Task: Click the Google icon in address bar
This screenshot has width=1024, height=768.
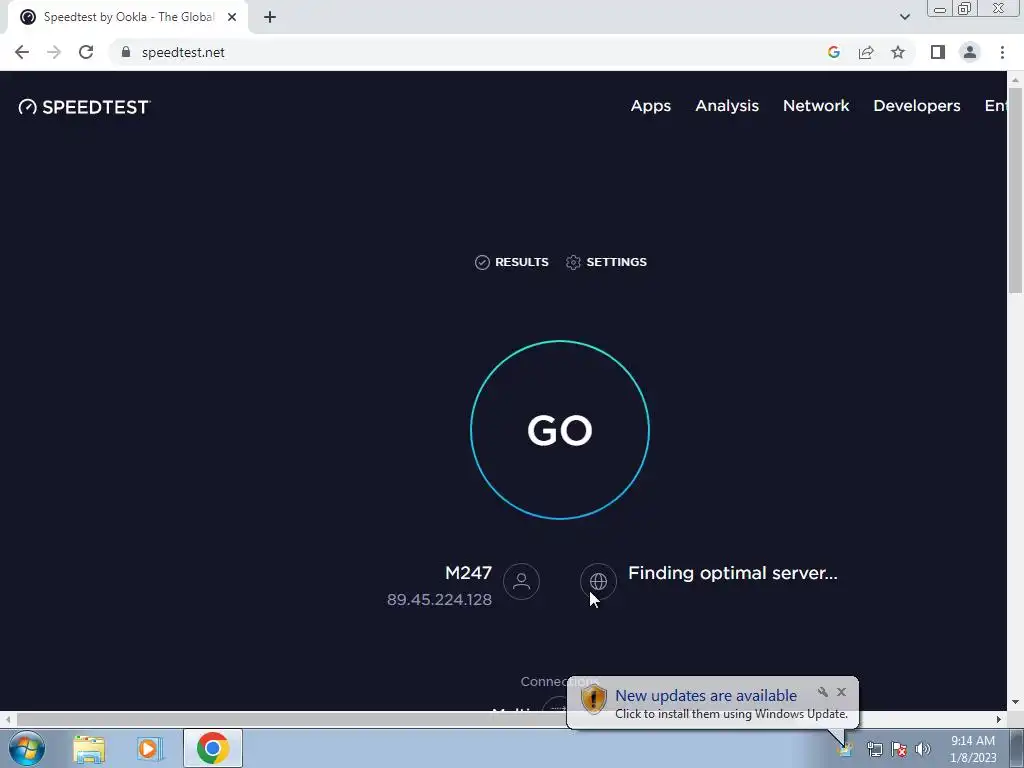Action: (834, 52)
